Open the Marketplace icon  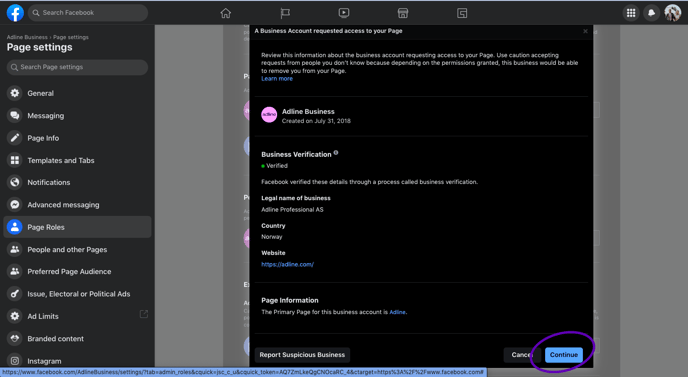pos(403,13)
